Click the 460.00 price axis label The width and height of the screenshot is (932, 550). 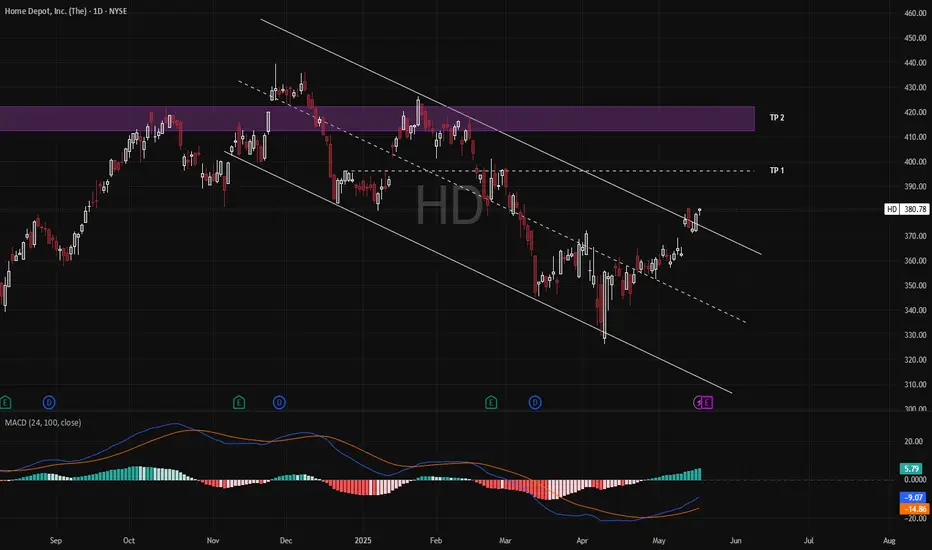(x=915, y=13)
